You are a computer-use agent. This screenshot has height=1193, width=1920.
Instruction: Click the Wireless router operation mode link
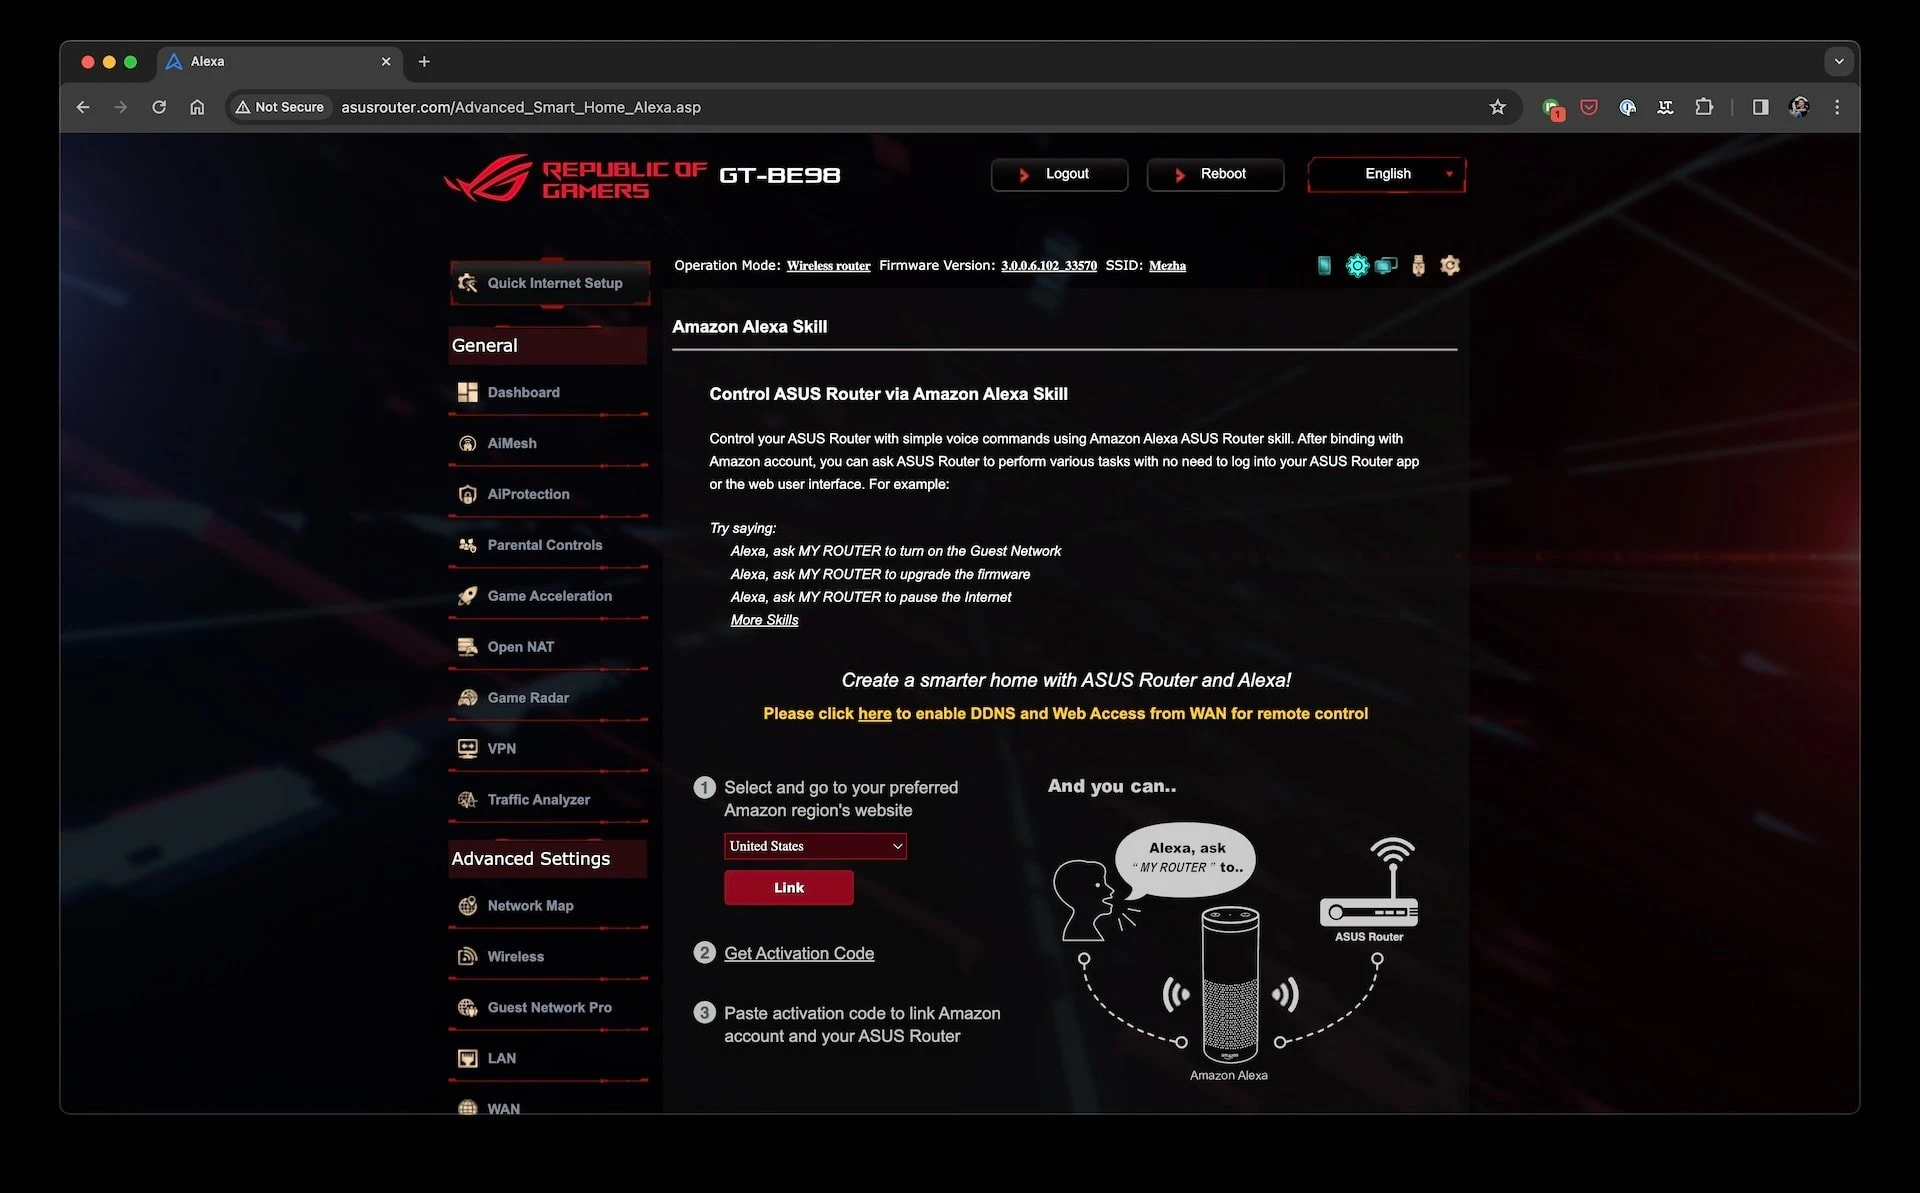828,266
